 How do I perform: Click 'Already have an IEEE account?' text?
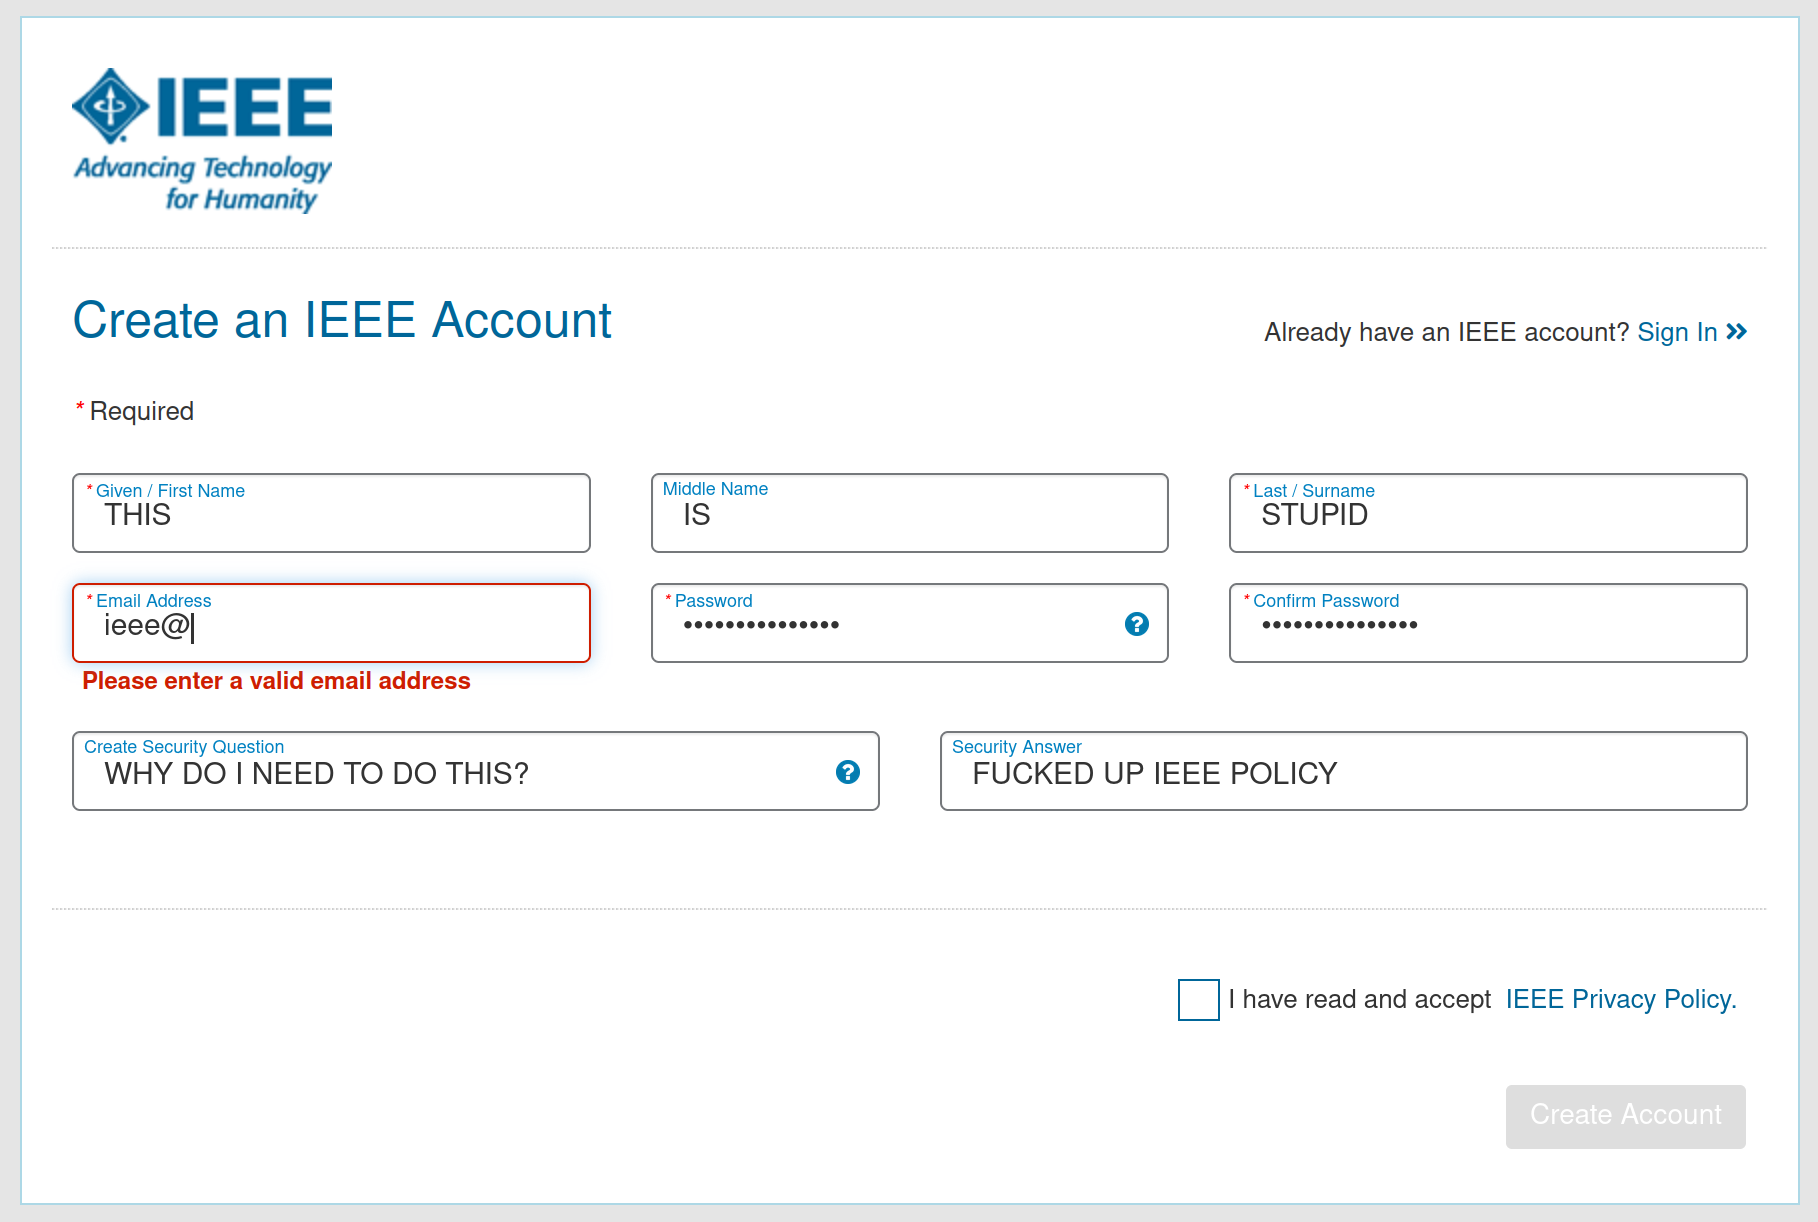coord(1446,332)
